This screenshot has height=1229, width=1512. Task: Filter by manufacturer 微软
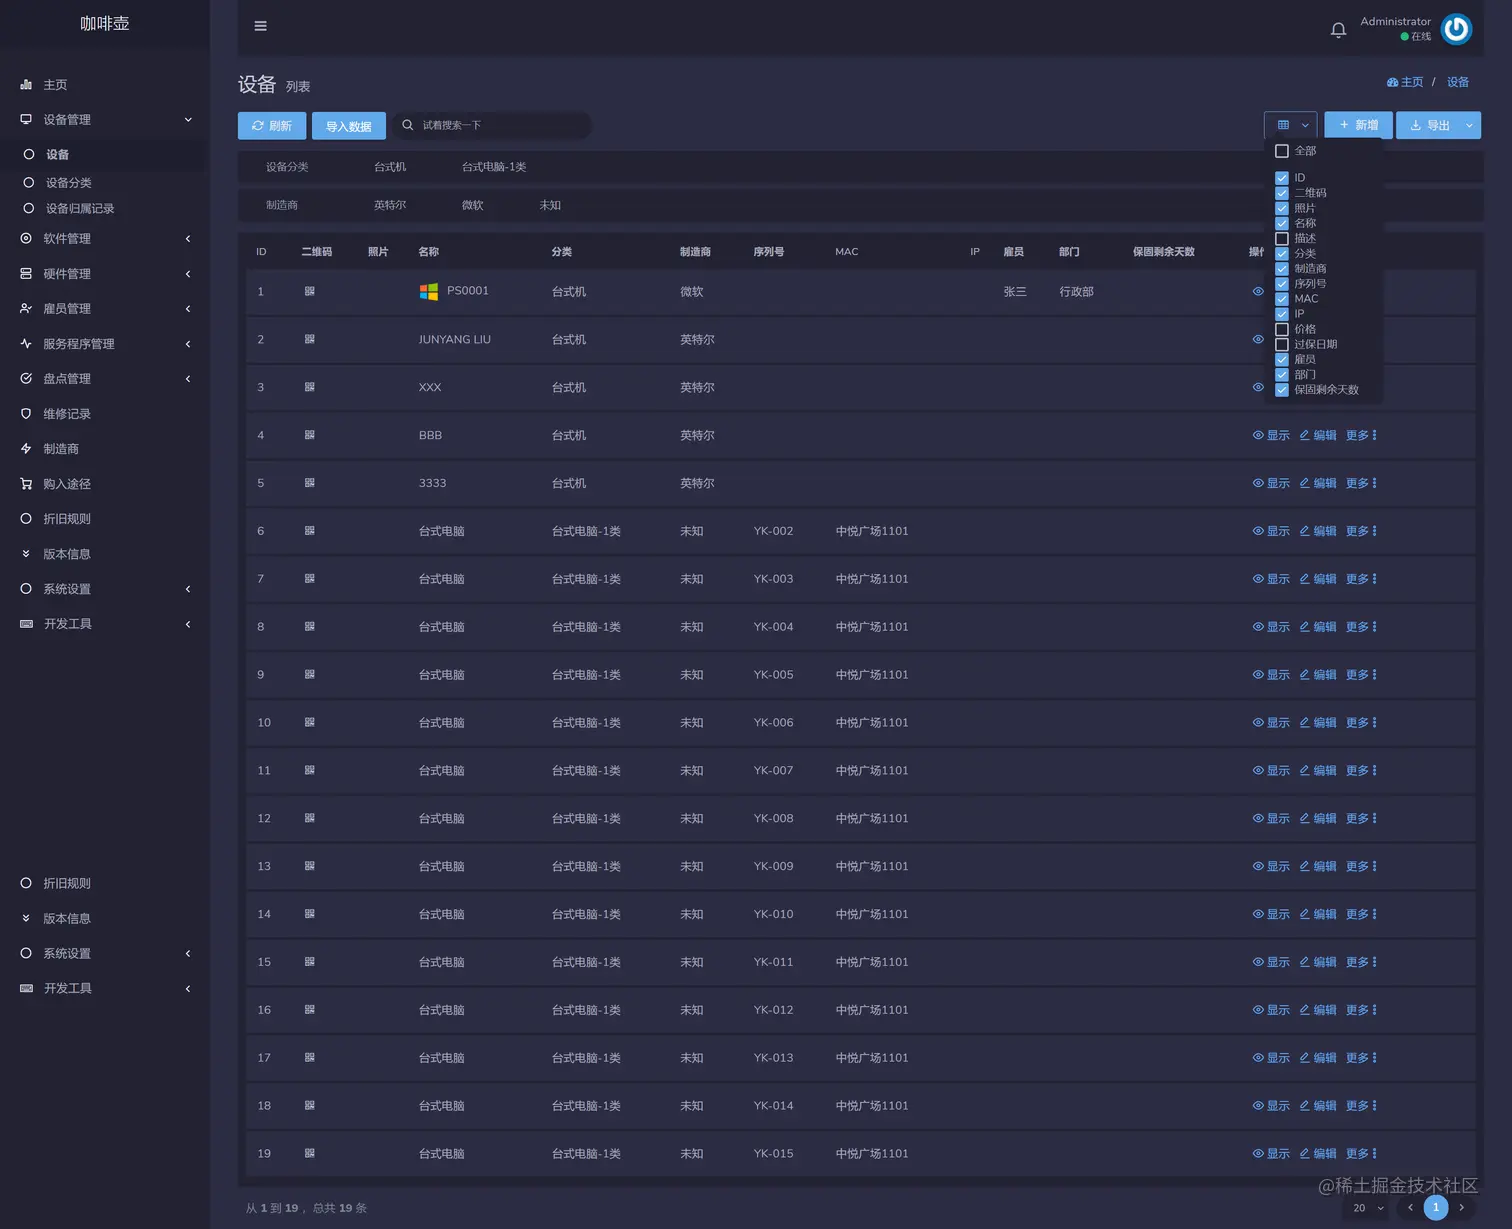tap(473, 205)
